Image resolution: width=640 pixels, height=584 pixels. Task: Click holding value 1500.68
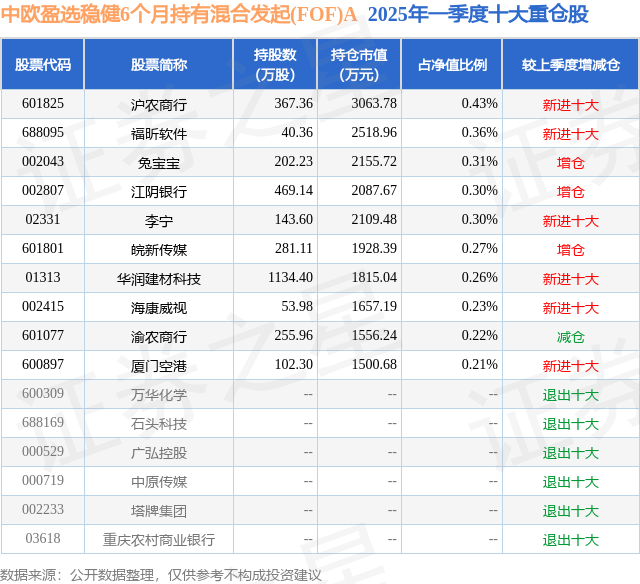tap(374, 364)
